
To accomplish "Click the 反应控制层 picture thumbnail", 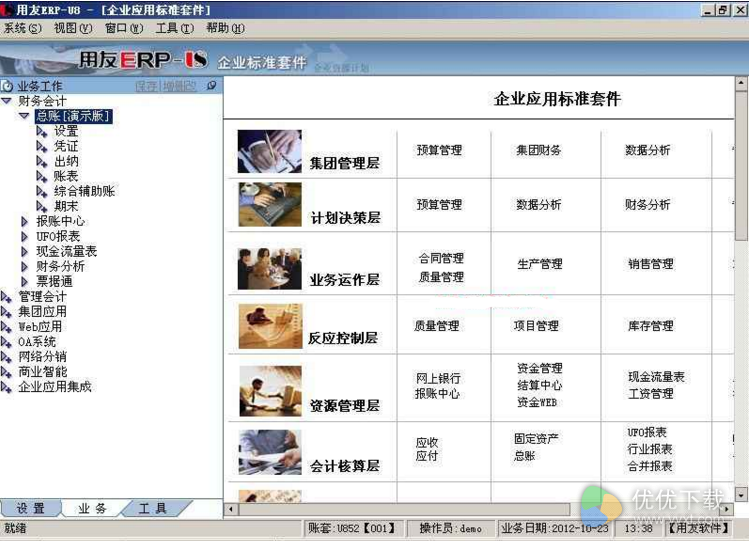I will click(270, 326).
